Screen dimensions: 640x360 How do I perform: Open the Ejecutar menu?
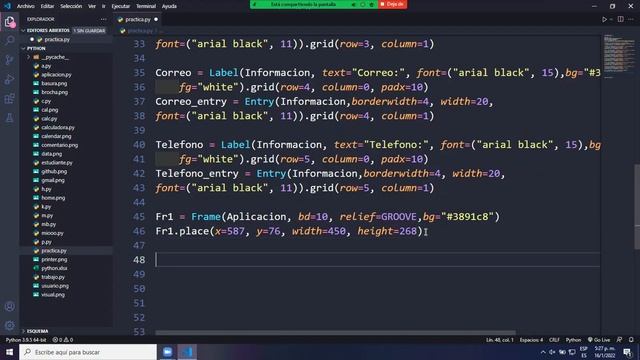[120, 6]
